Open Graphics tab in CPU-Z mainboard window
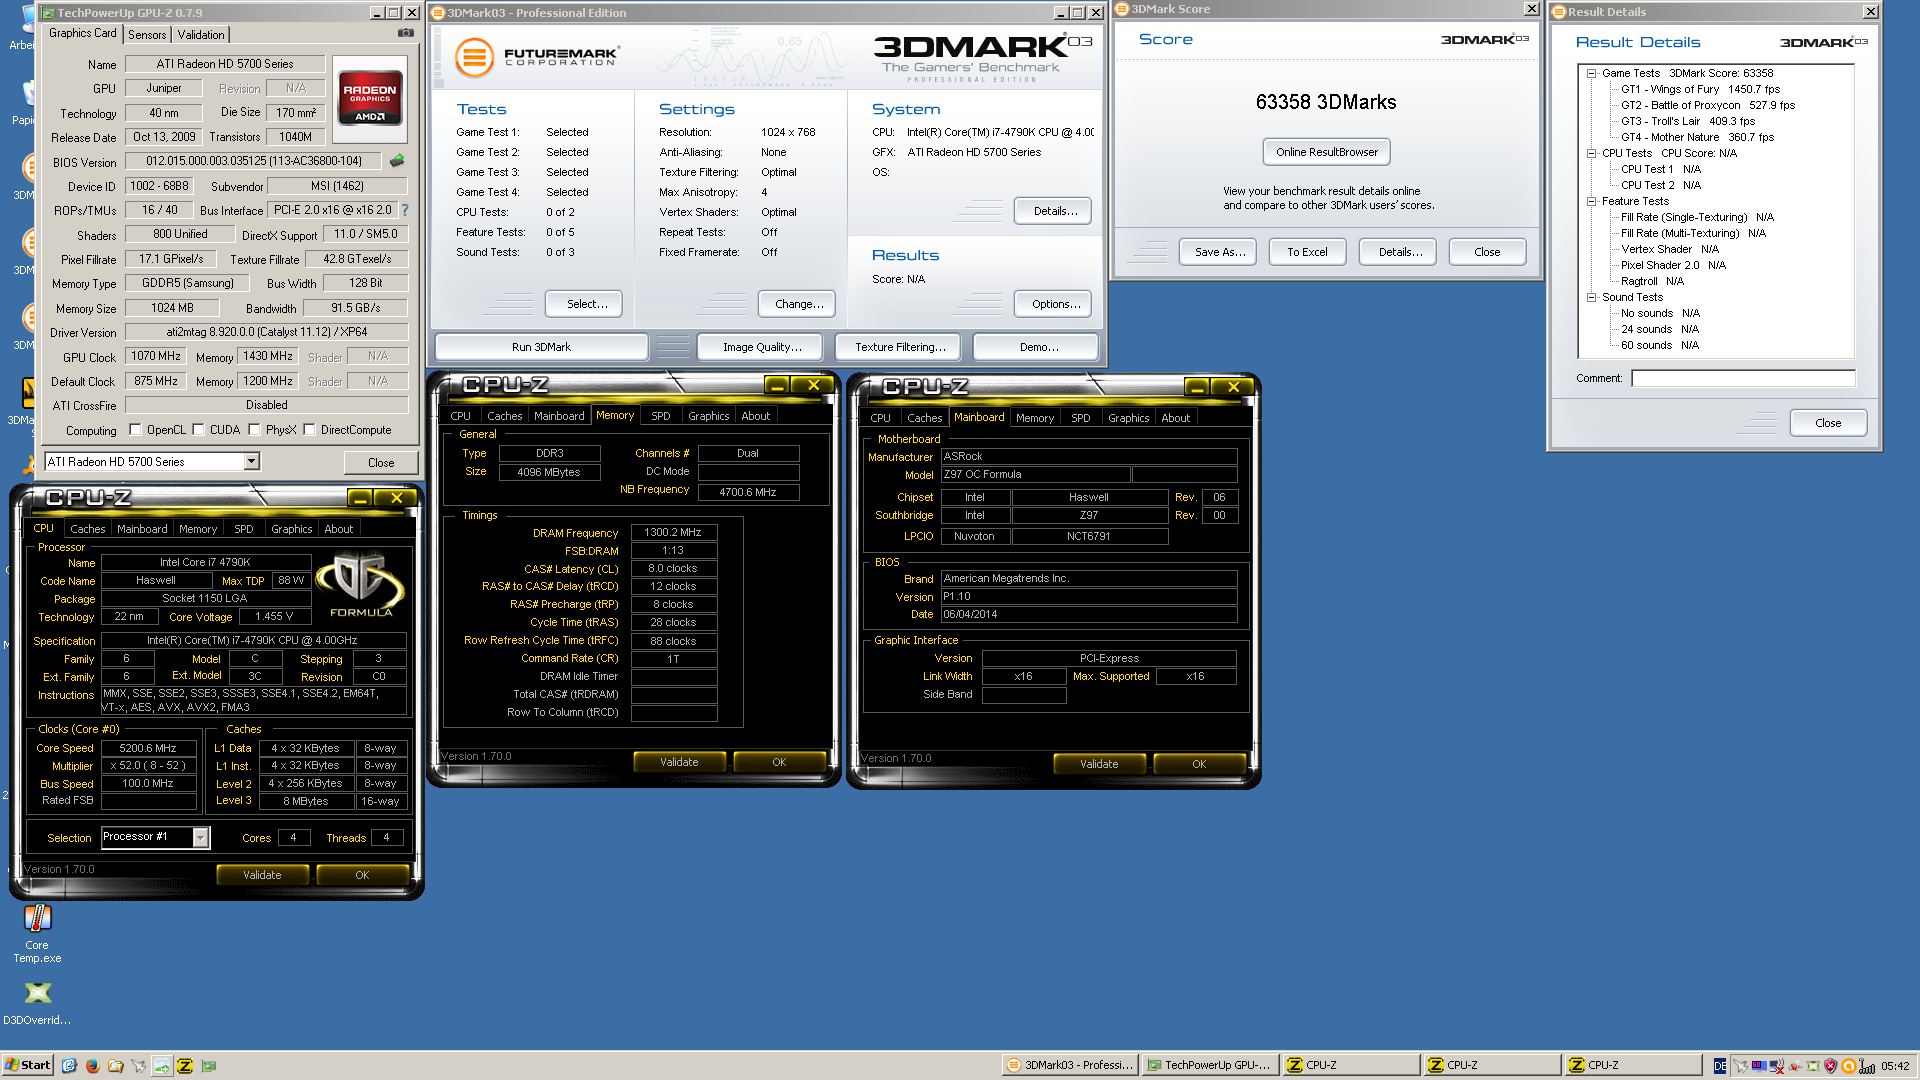The width and height of the screenshot is (1920, 1080). (1129, 418)
